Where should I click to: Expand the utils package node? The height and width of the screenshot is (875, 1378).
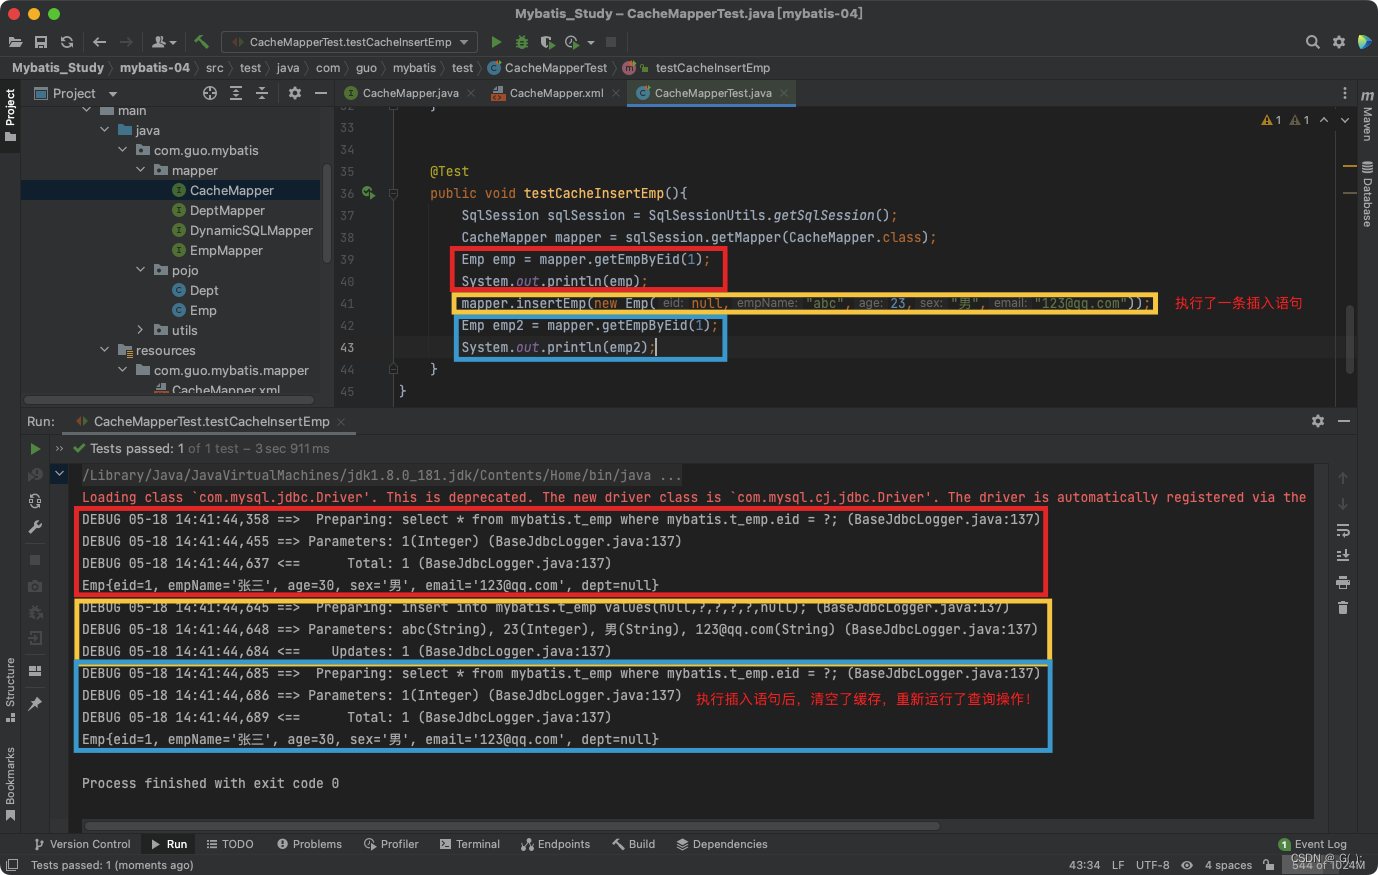coord(141,330)
